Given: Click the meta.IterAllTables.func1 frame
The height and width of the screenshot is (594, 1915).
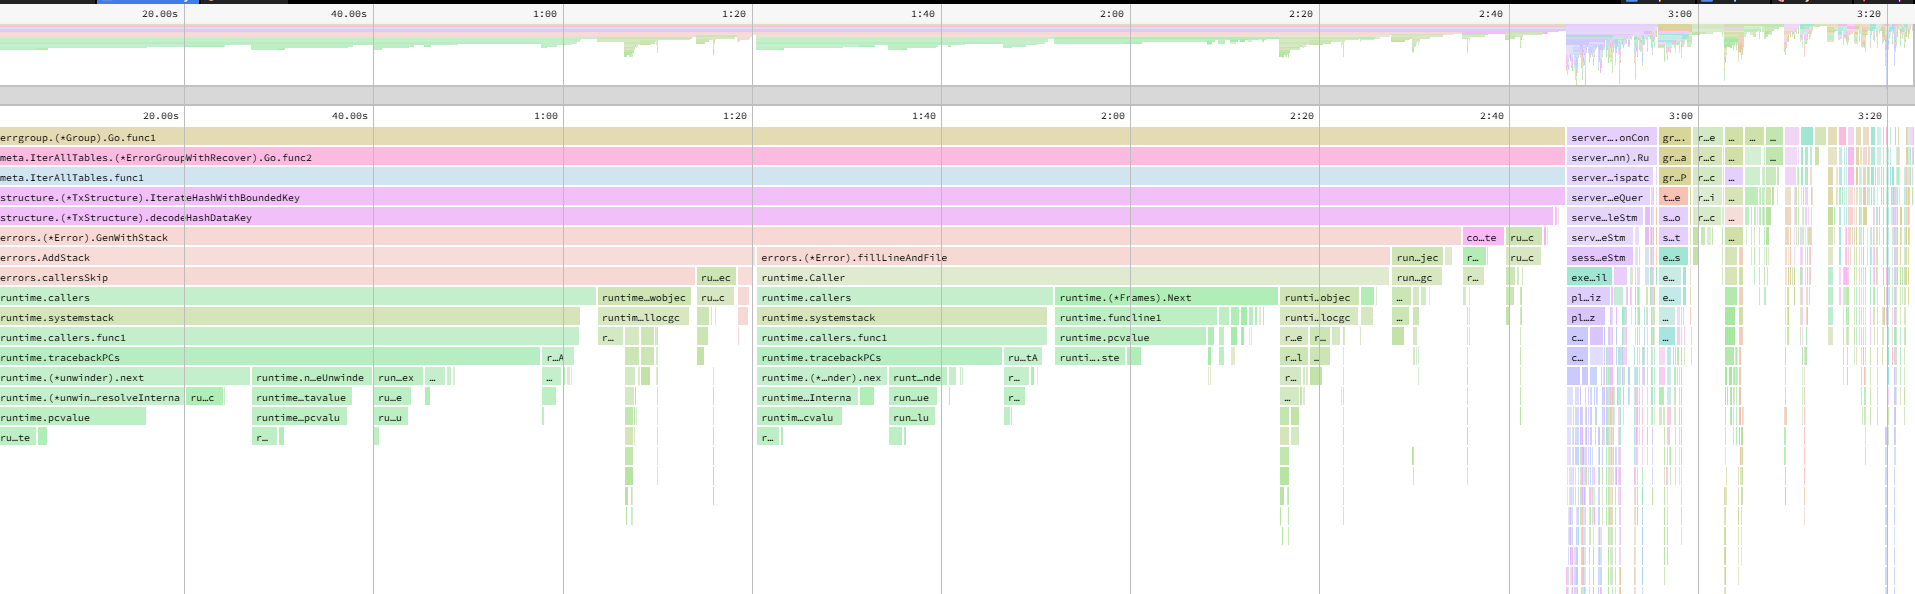Looking at the screenshot, I should (782, 177).
